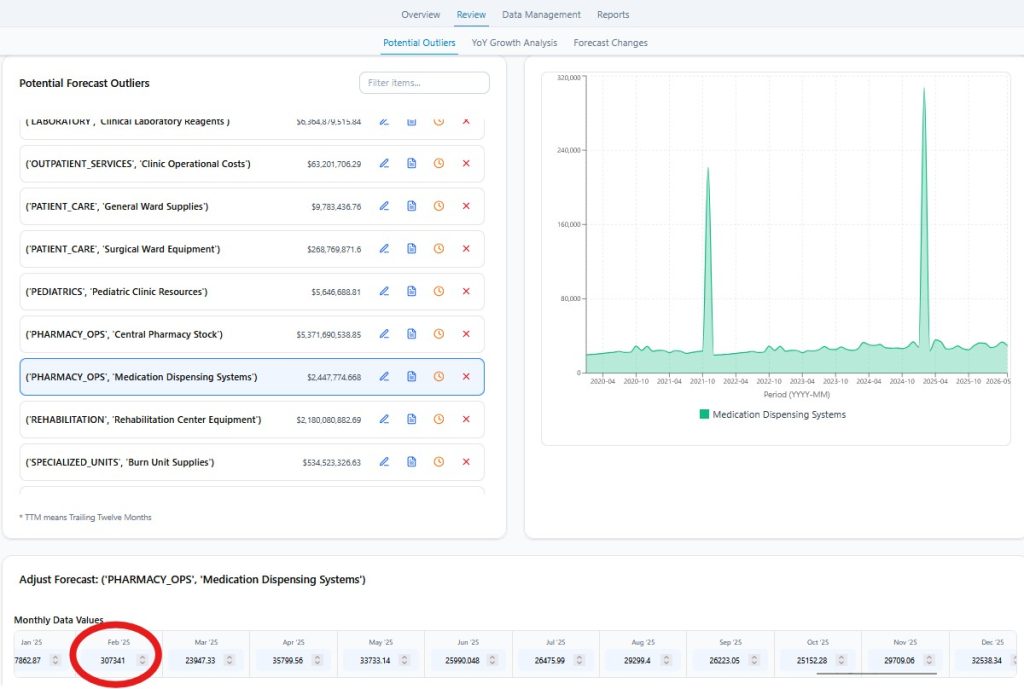Click clock icon on Clinic Operational Costs row

pos(439,163)
